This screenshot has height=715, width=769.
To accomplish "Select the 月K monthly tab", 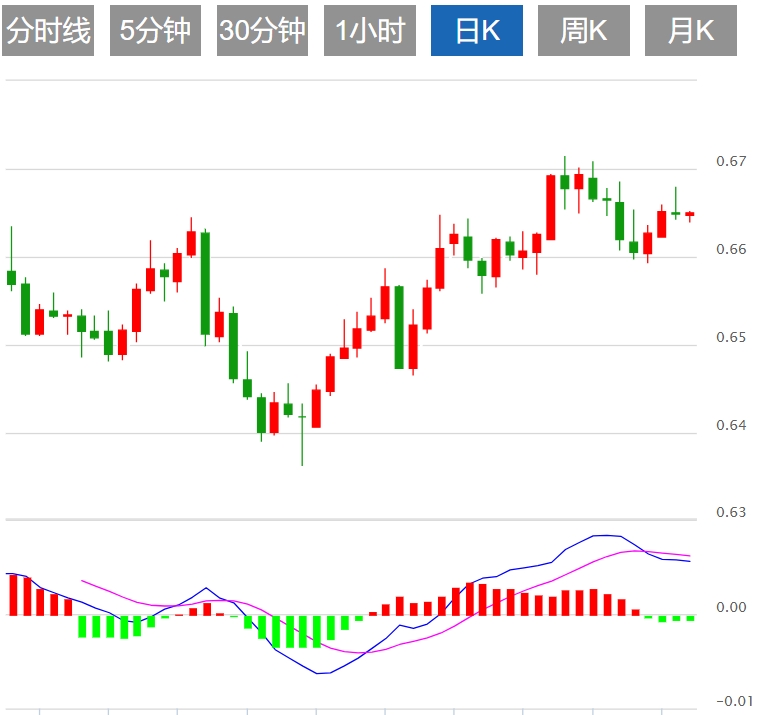I will (691, 31).
